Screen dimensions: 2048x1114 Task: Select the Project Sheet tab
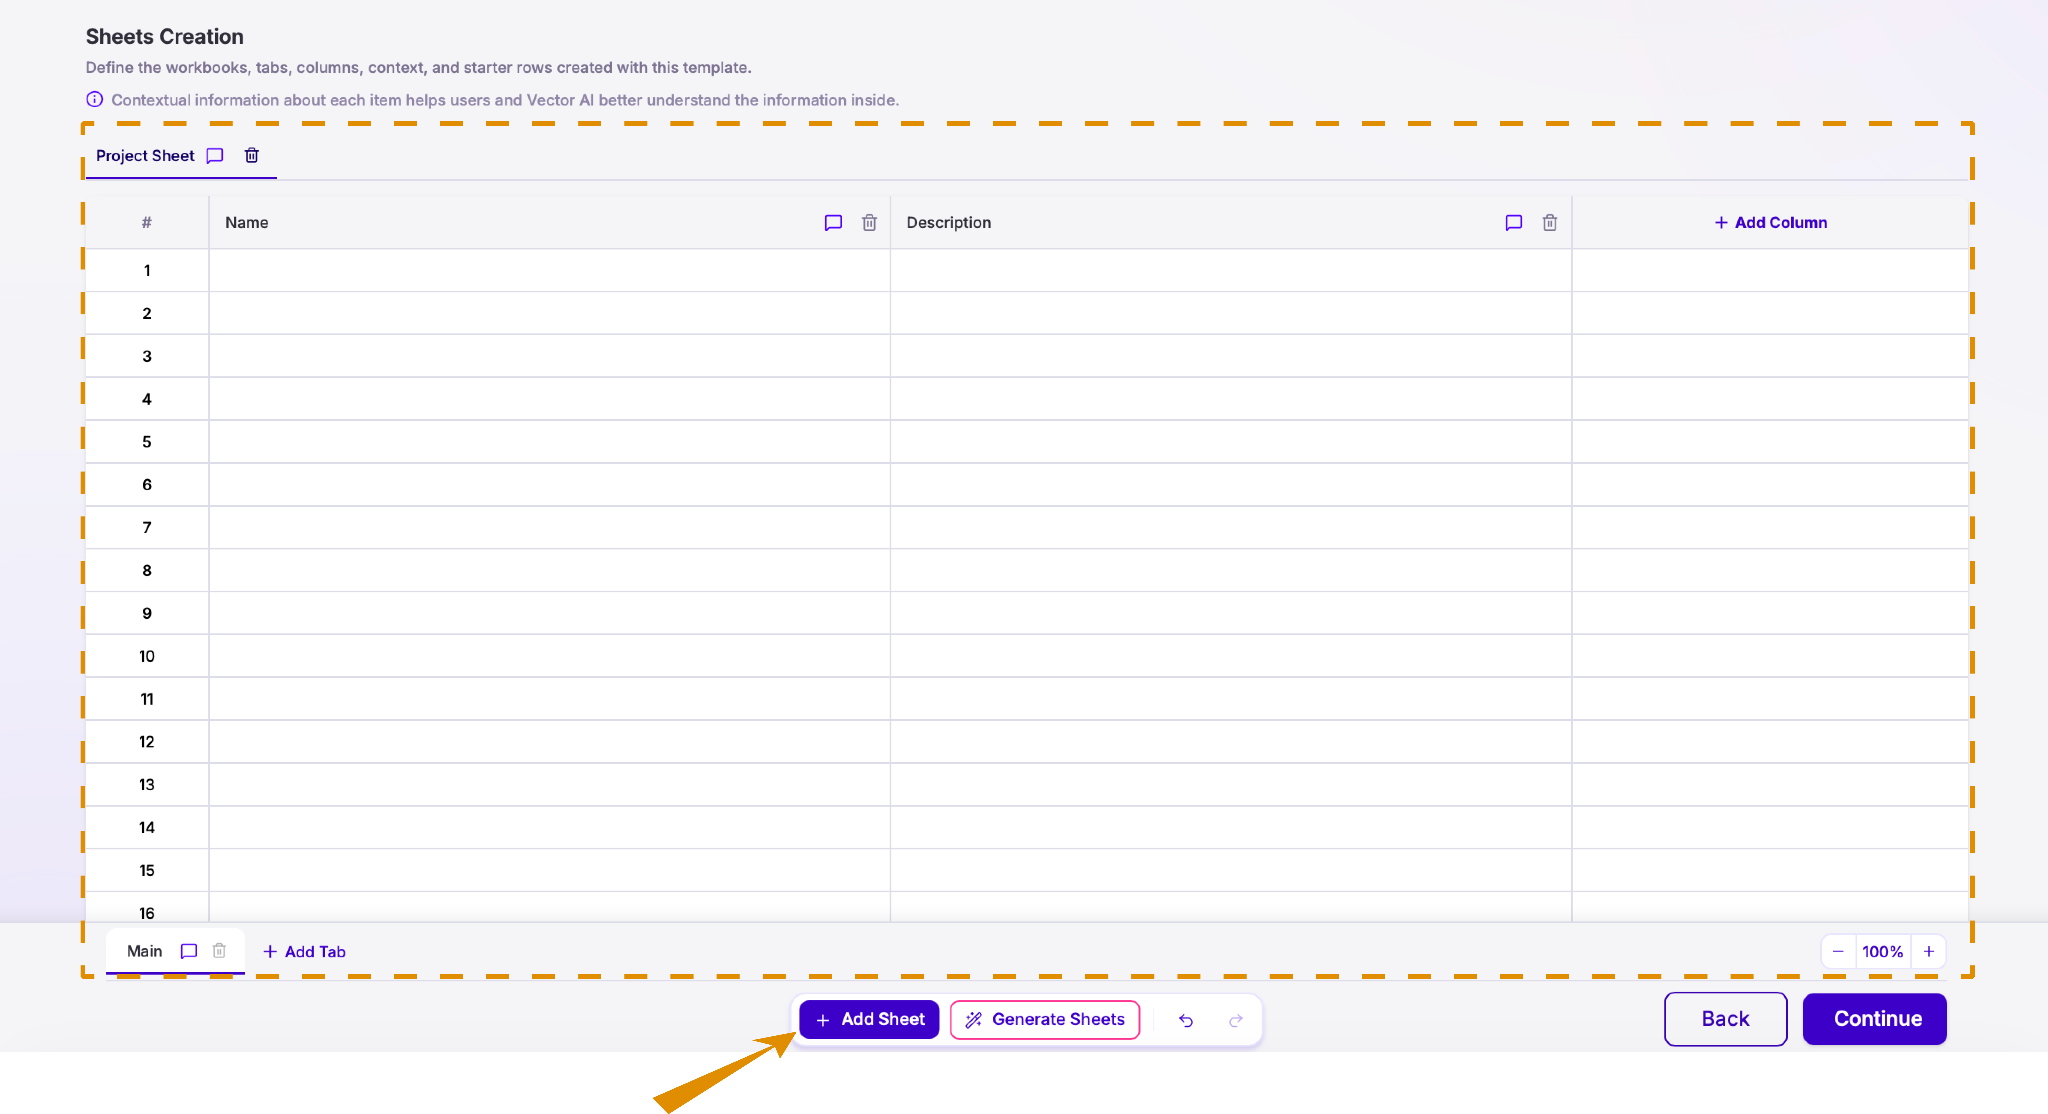tap(145, 156)
